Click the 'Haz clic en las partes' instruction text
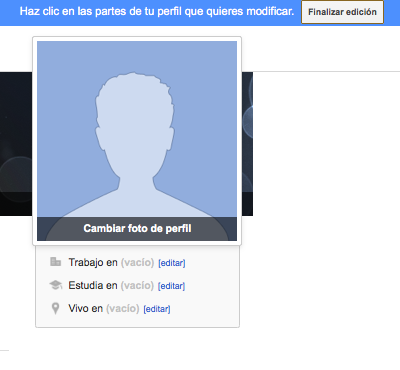The image size is (400, 370). coord(157,12)
